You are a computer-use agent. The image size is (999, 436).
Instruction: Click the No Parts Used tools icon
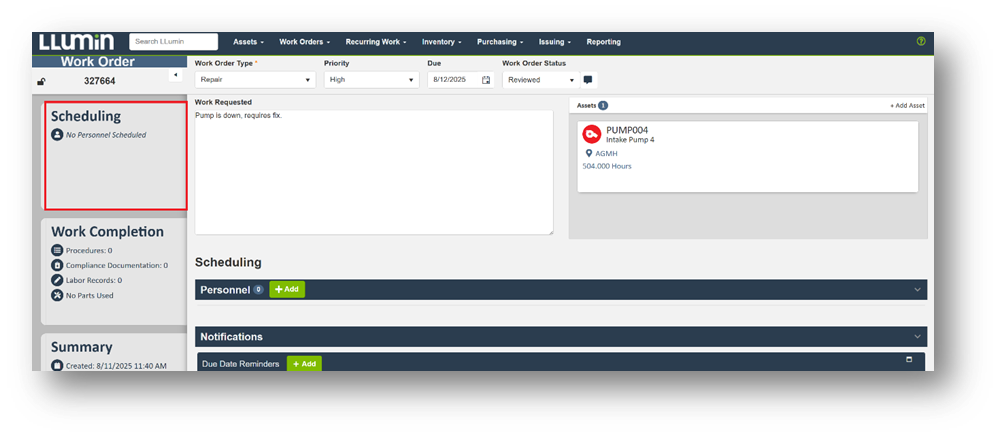57,295
